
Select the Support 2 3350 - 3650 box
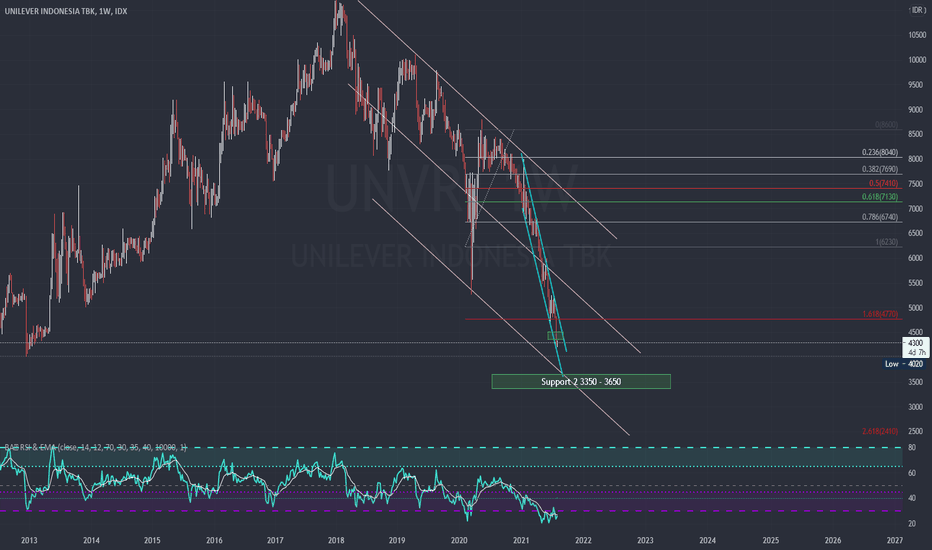581,382
